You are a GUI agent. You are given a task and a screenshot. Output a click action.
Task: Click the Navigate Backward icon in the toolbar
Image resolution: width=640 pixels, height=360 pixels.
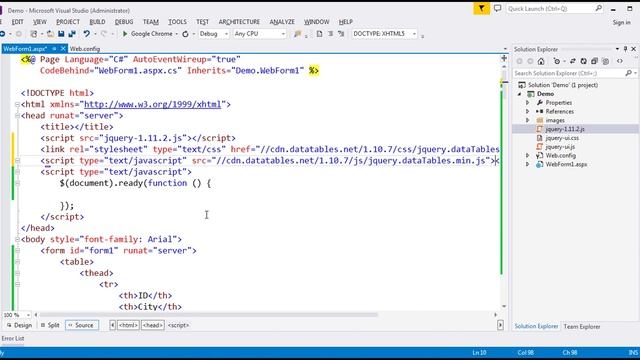pos(2,34)
